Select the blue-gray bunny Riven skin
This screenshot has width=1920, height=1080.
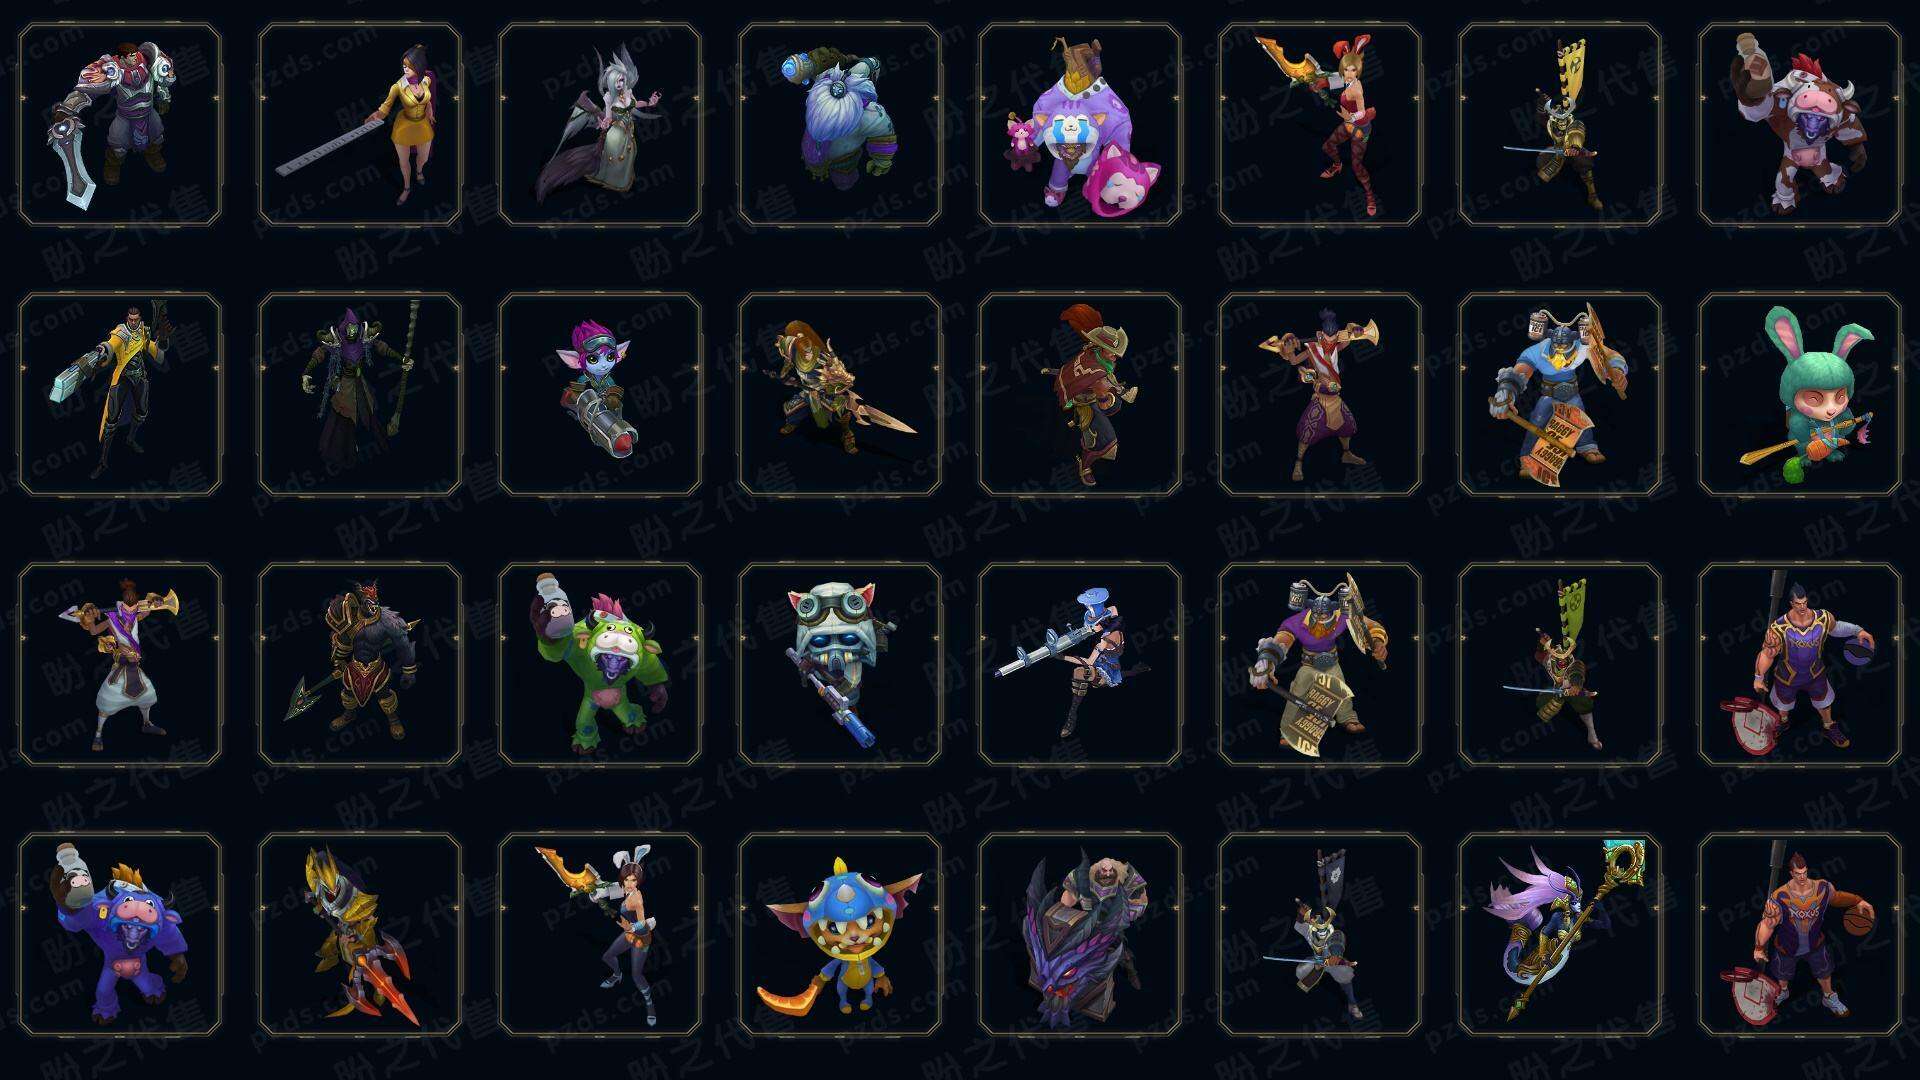coord(599,934)
